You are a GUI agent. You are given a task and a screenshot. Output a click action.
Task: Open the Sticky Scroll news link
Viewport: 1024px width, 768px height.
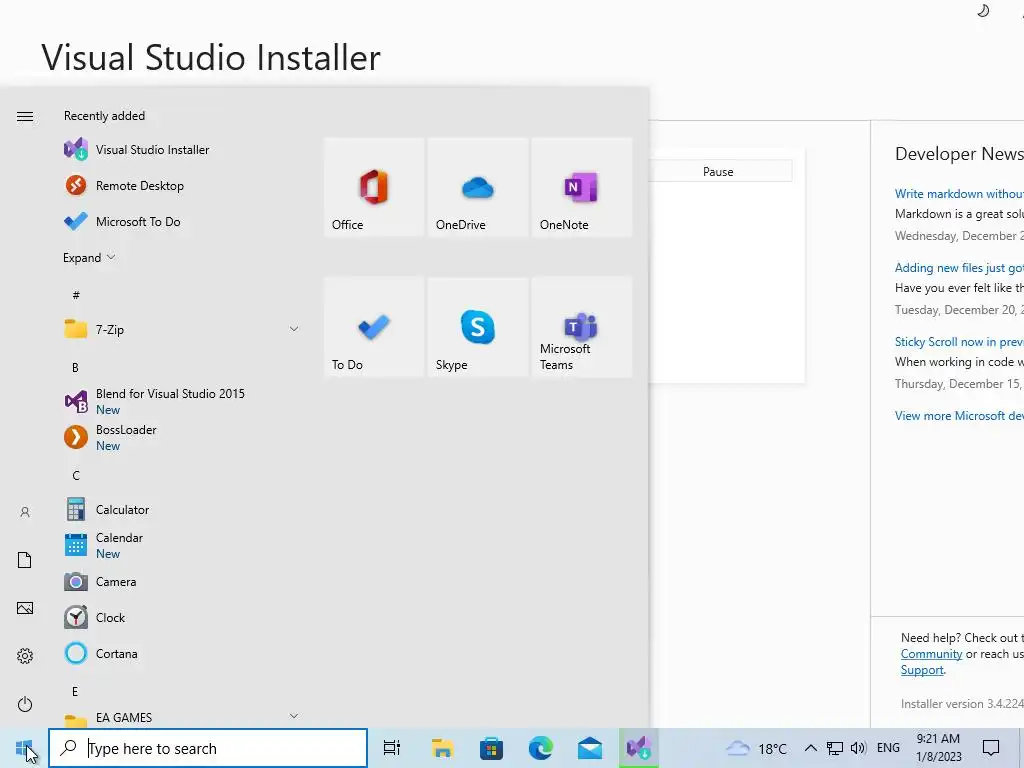click(959, 342)
